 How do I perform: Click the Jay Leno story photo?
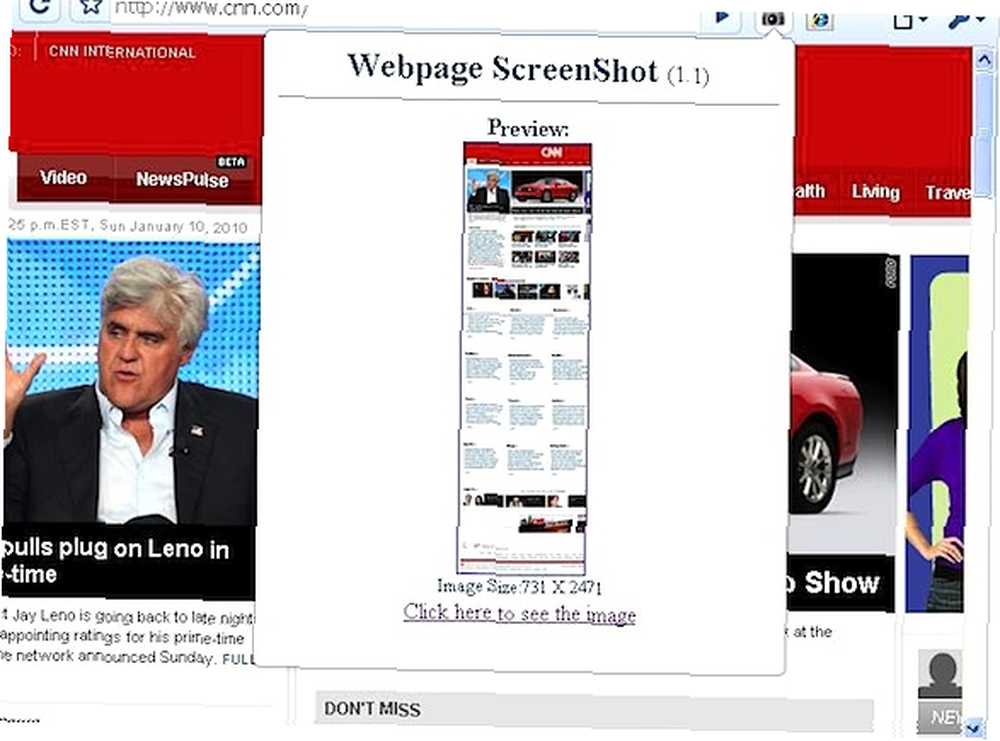click(x=131, y=383)
